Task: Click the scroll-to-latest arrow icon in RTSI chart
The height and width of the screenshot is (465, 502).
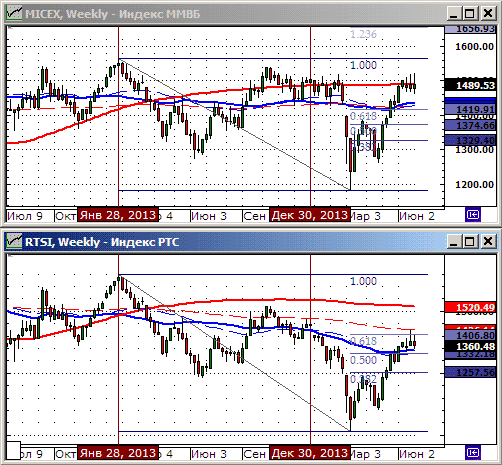Action: tap(473, 452)
